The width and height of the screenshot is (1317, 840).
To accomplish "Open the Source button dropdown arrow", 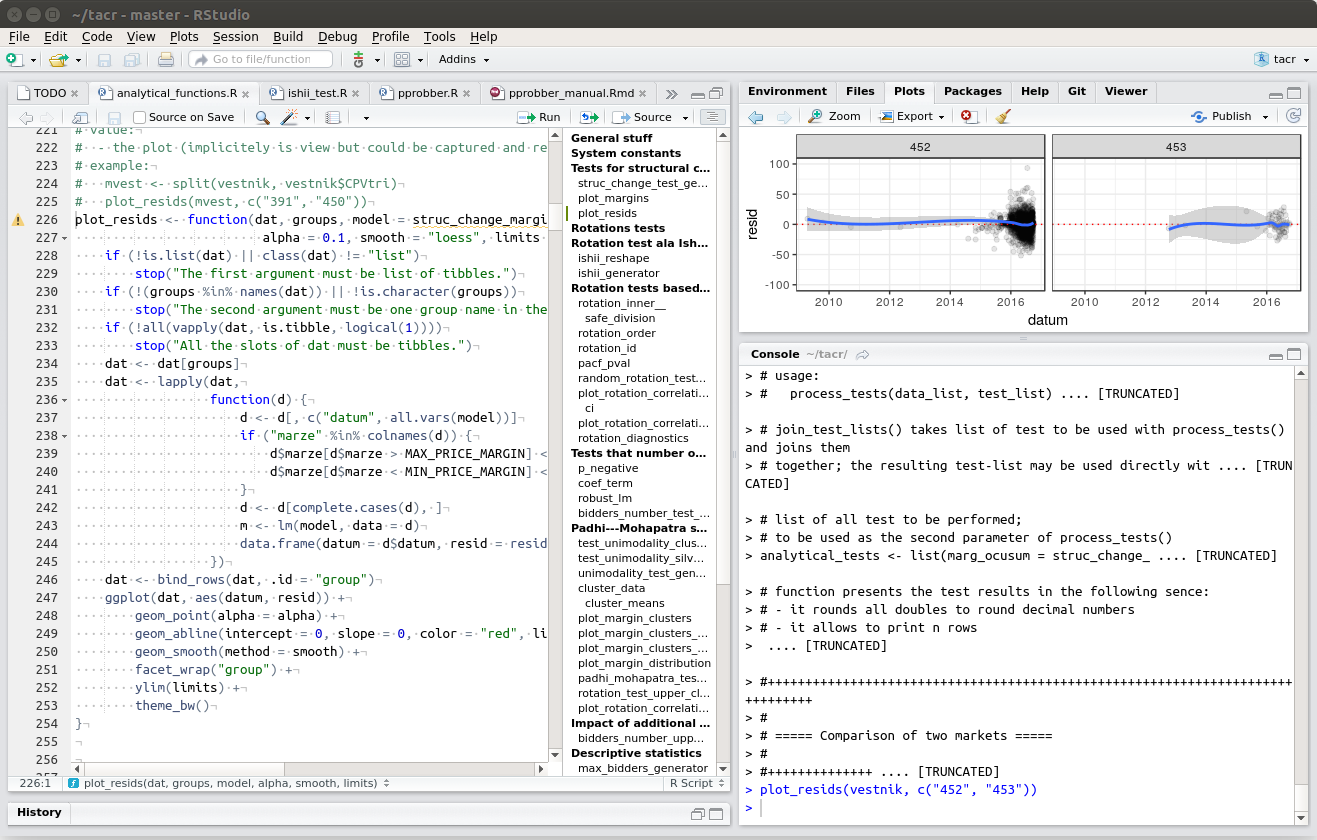I will tap(683, 117).
